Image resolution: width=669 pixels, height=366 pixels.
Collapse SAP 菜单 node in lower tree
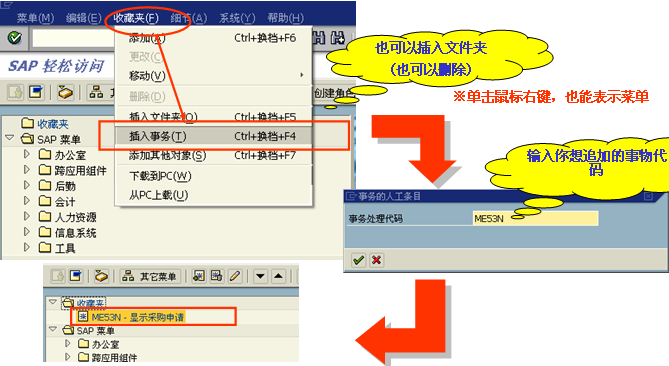(53, 329)
